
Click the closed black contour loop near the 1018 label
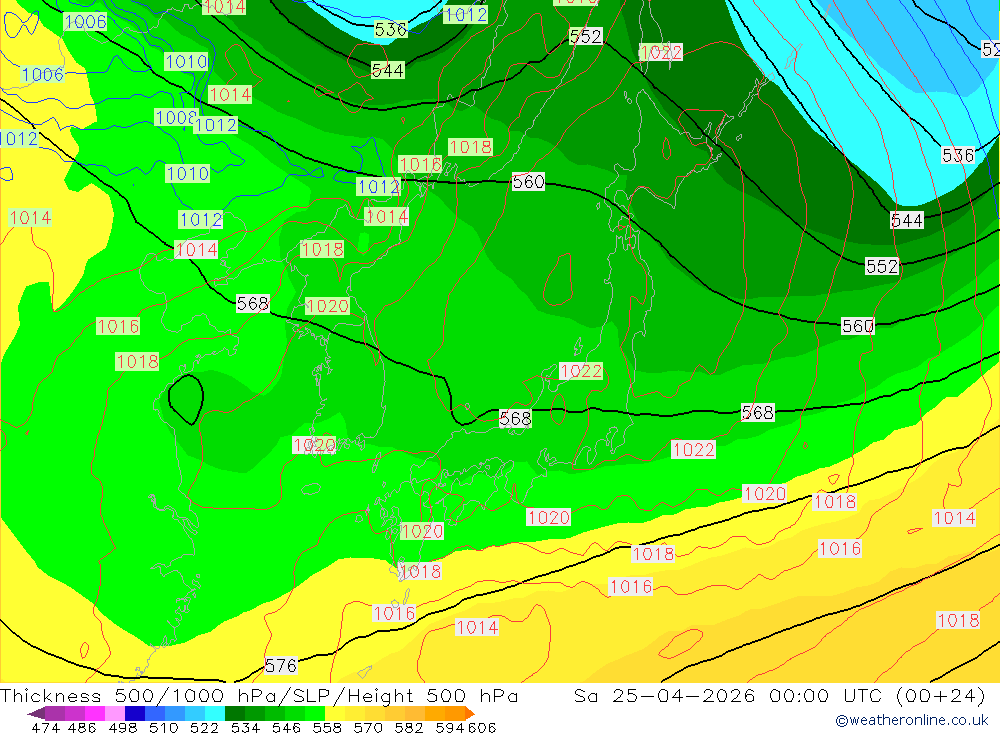coord(186,399)
